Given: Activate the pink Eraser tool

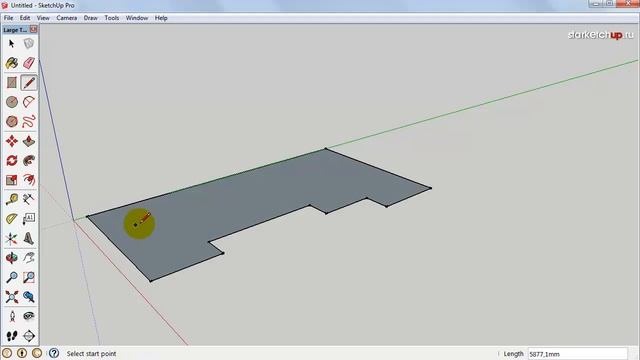Looking at the screenshot, I should point(29,63).
